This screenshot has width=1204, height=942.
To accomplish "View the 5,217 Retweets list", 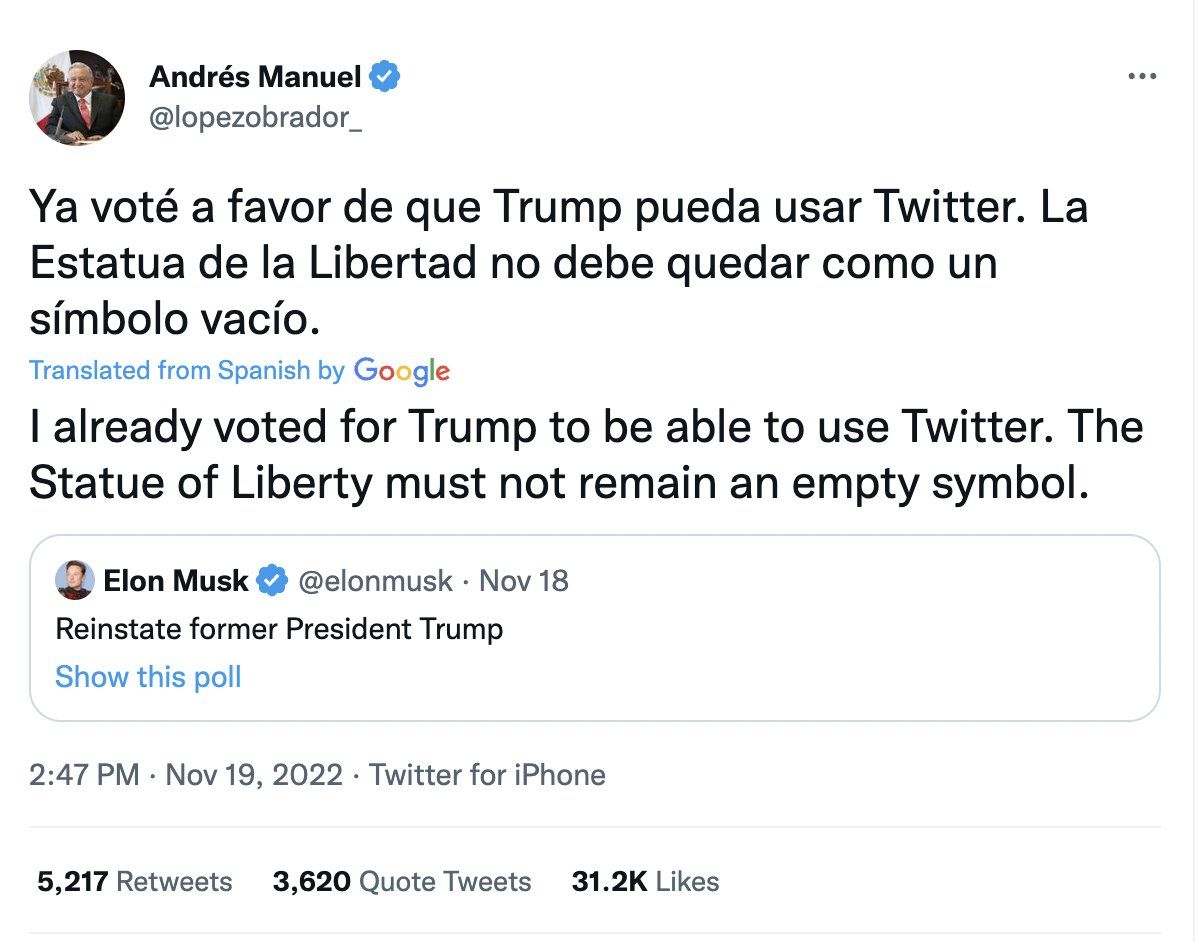I will click(x=135, y=881).
